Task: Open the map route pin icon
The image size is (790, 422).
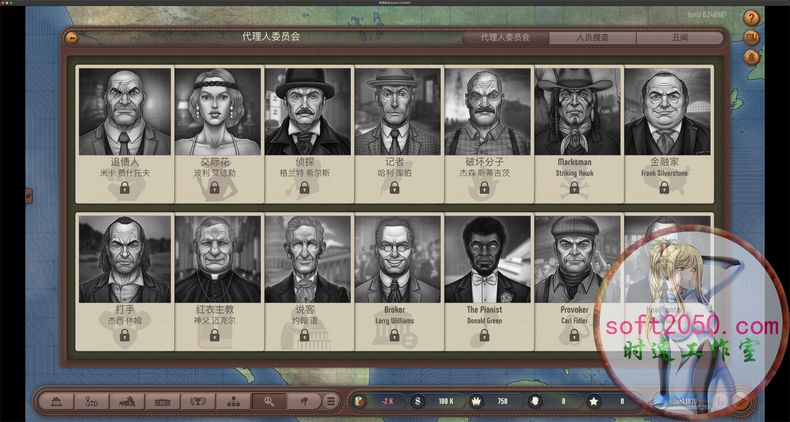Action: point(89,401)
